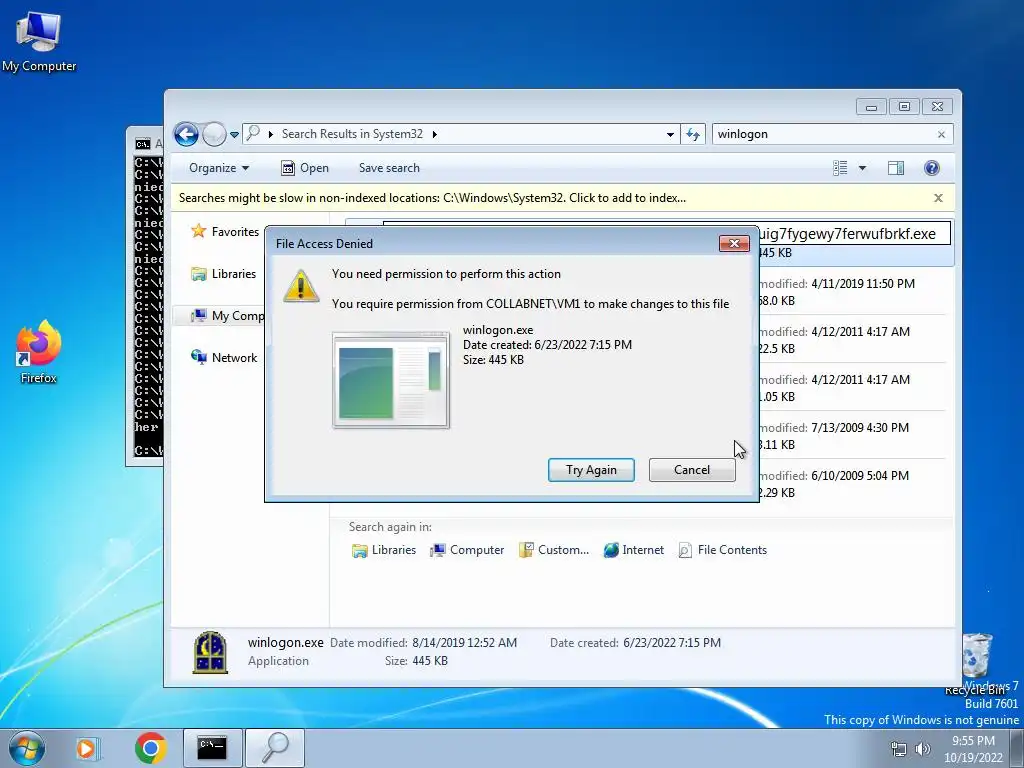Search again on the Internet

(633, 551)
